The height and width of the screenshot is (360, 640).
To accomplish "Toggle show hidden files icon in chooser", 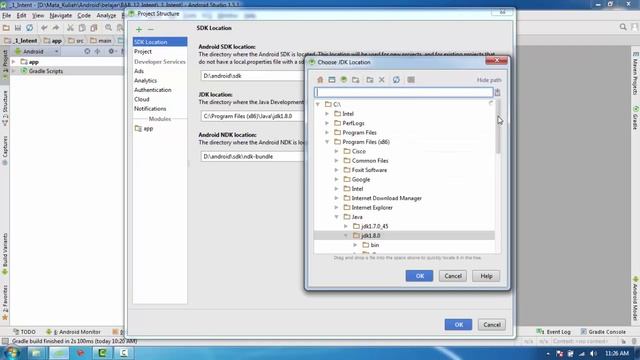I will tap(411, 80).
